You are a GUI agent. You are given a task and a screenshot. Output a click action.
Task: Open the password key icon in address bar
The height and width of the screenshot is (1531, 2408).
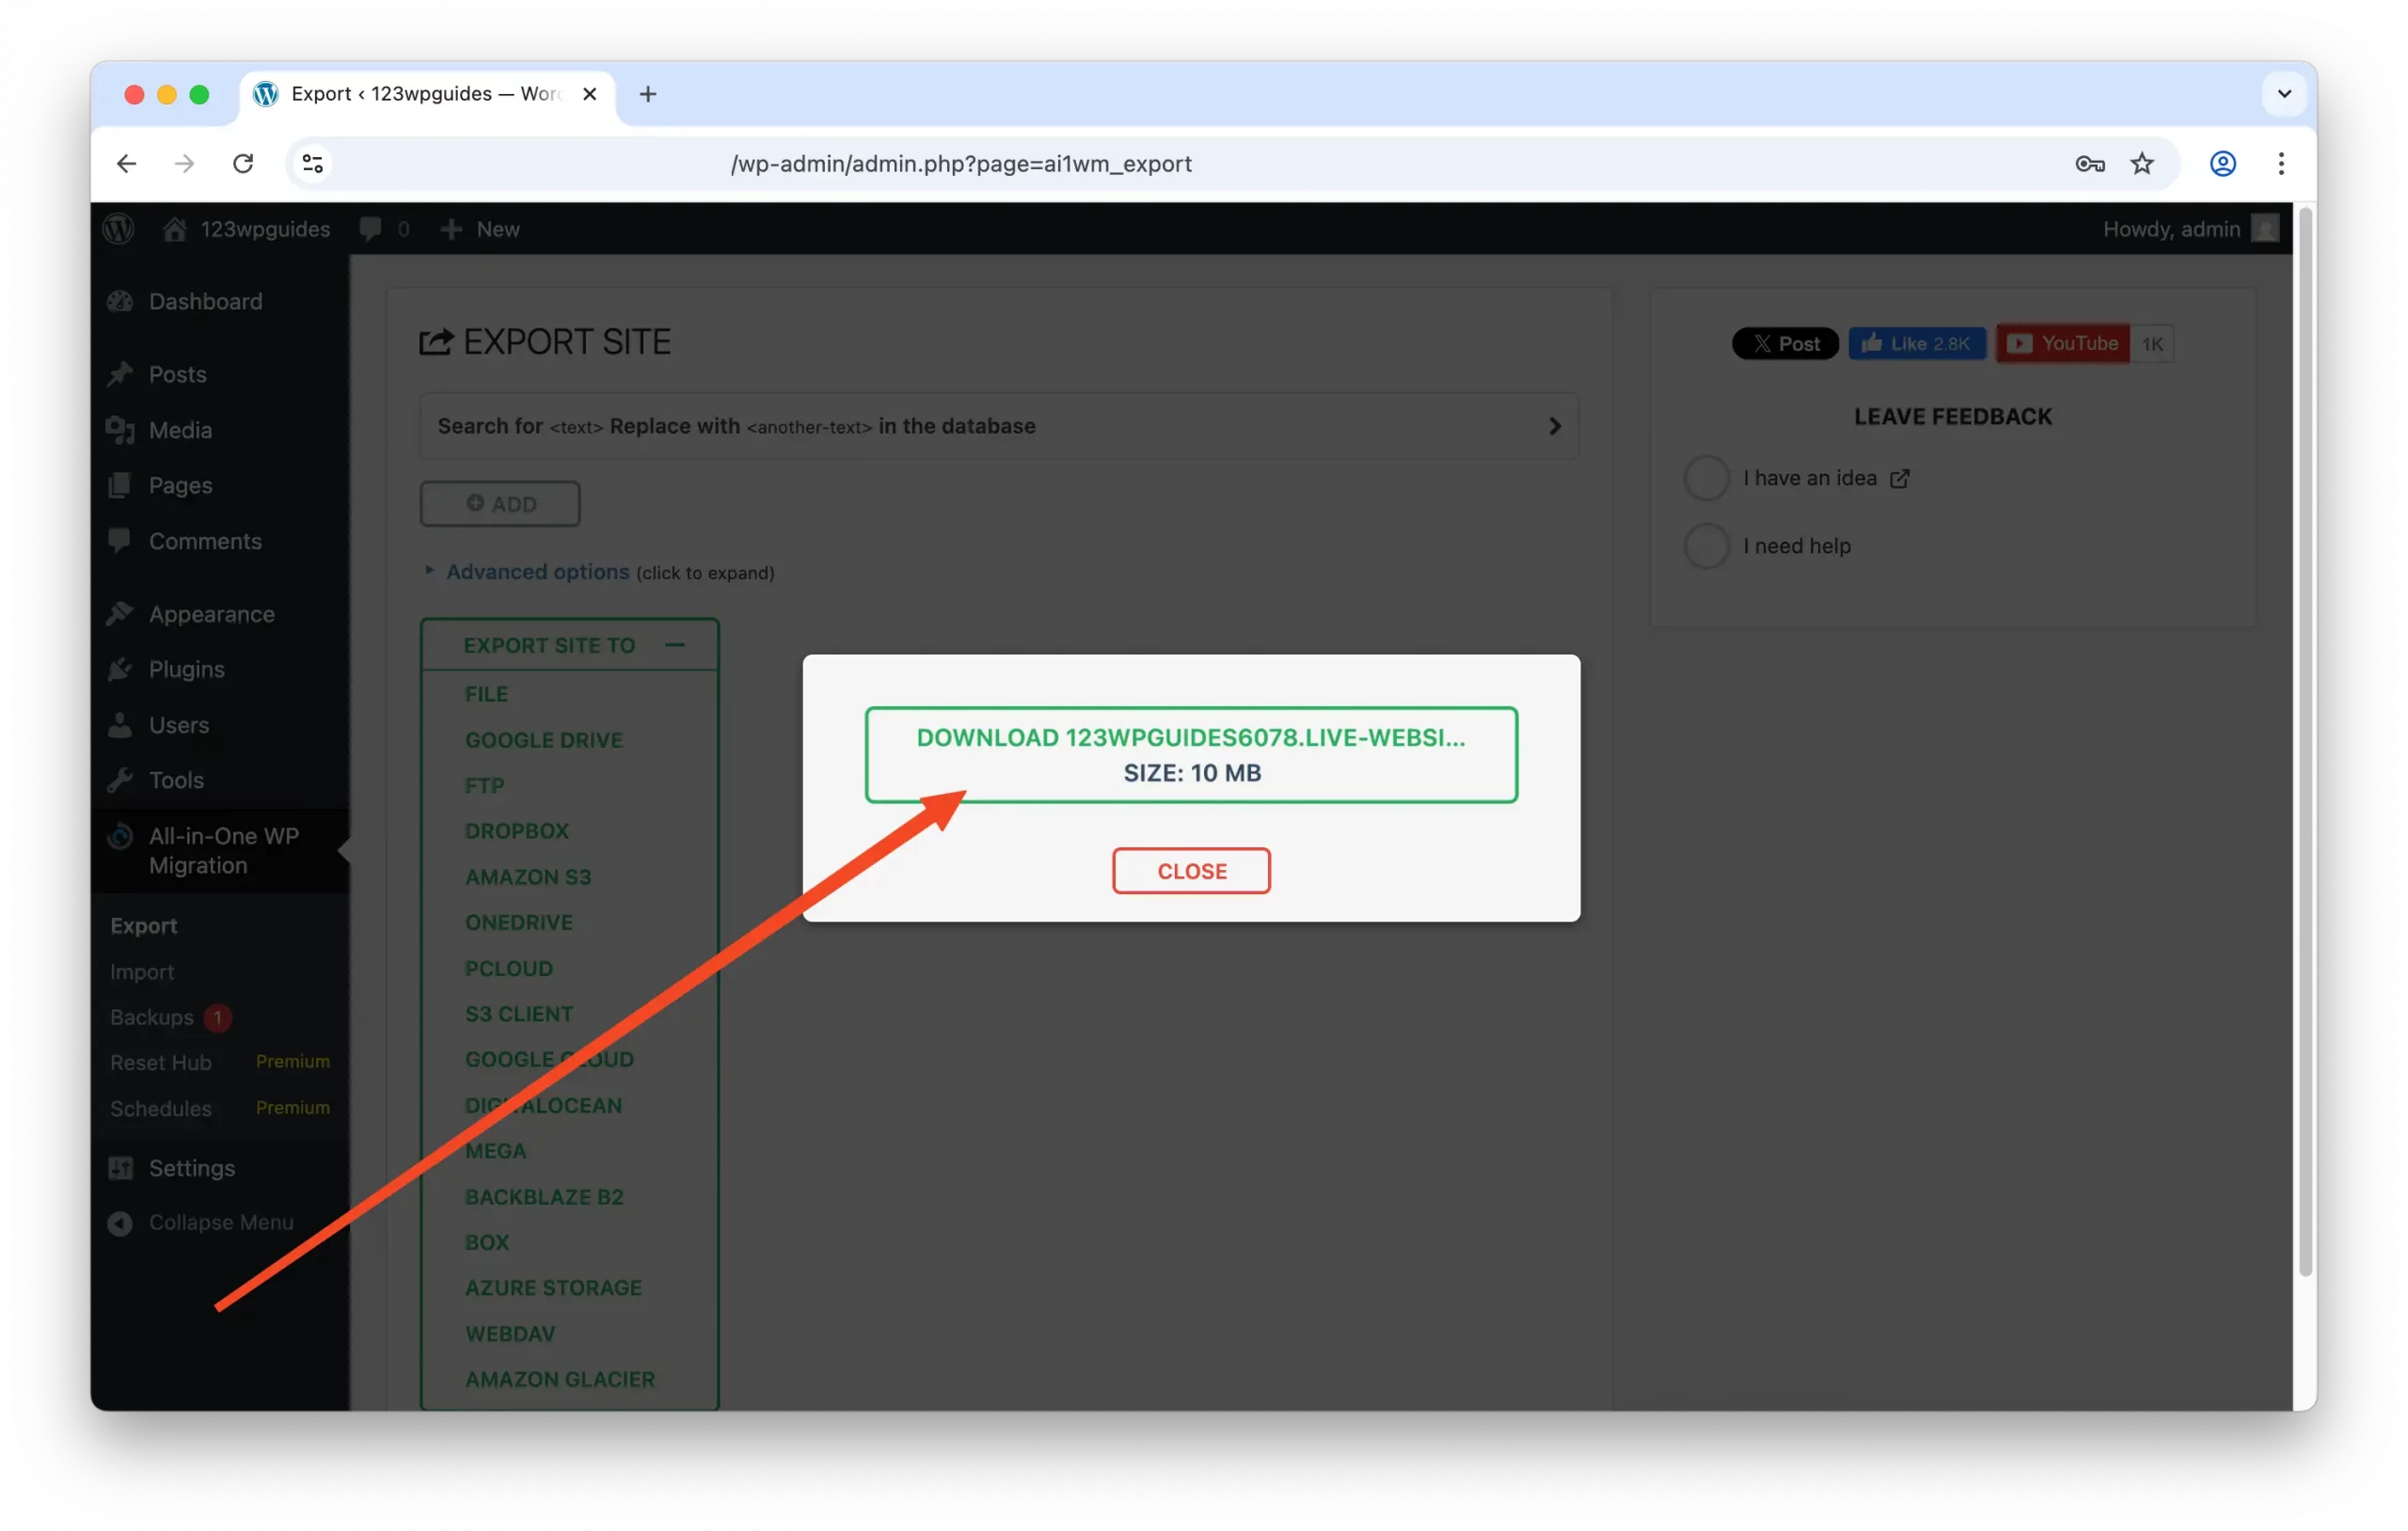(2090, 164)
